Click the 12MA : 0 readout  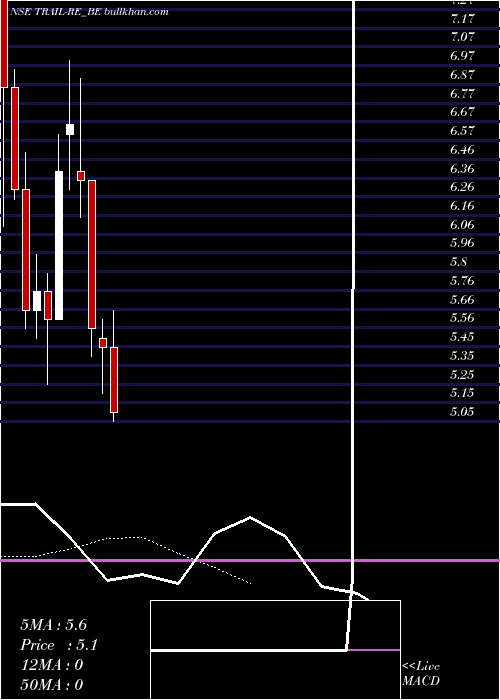[x=52, y=665]
